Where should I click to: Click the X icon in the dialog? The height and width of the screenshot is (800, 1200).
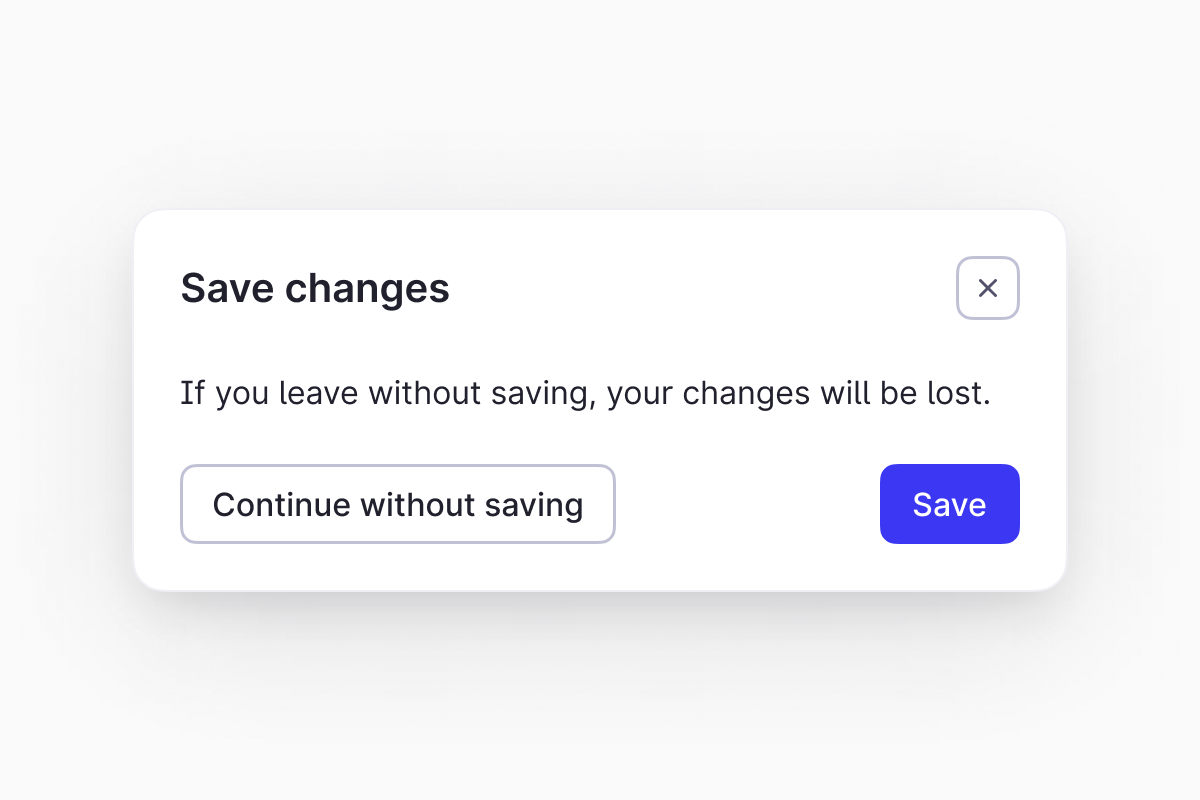pyautogui.click(x=988, y=289)
